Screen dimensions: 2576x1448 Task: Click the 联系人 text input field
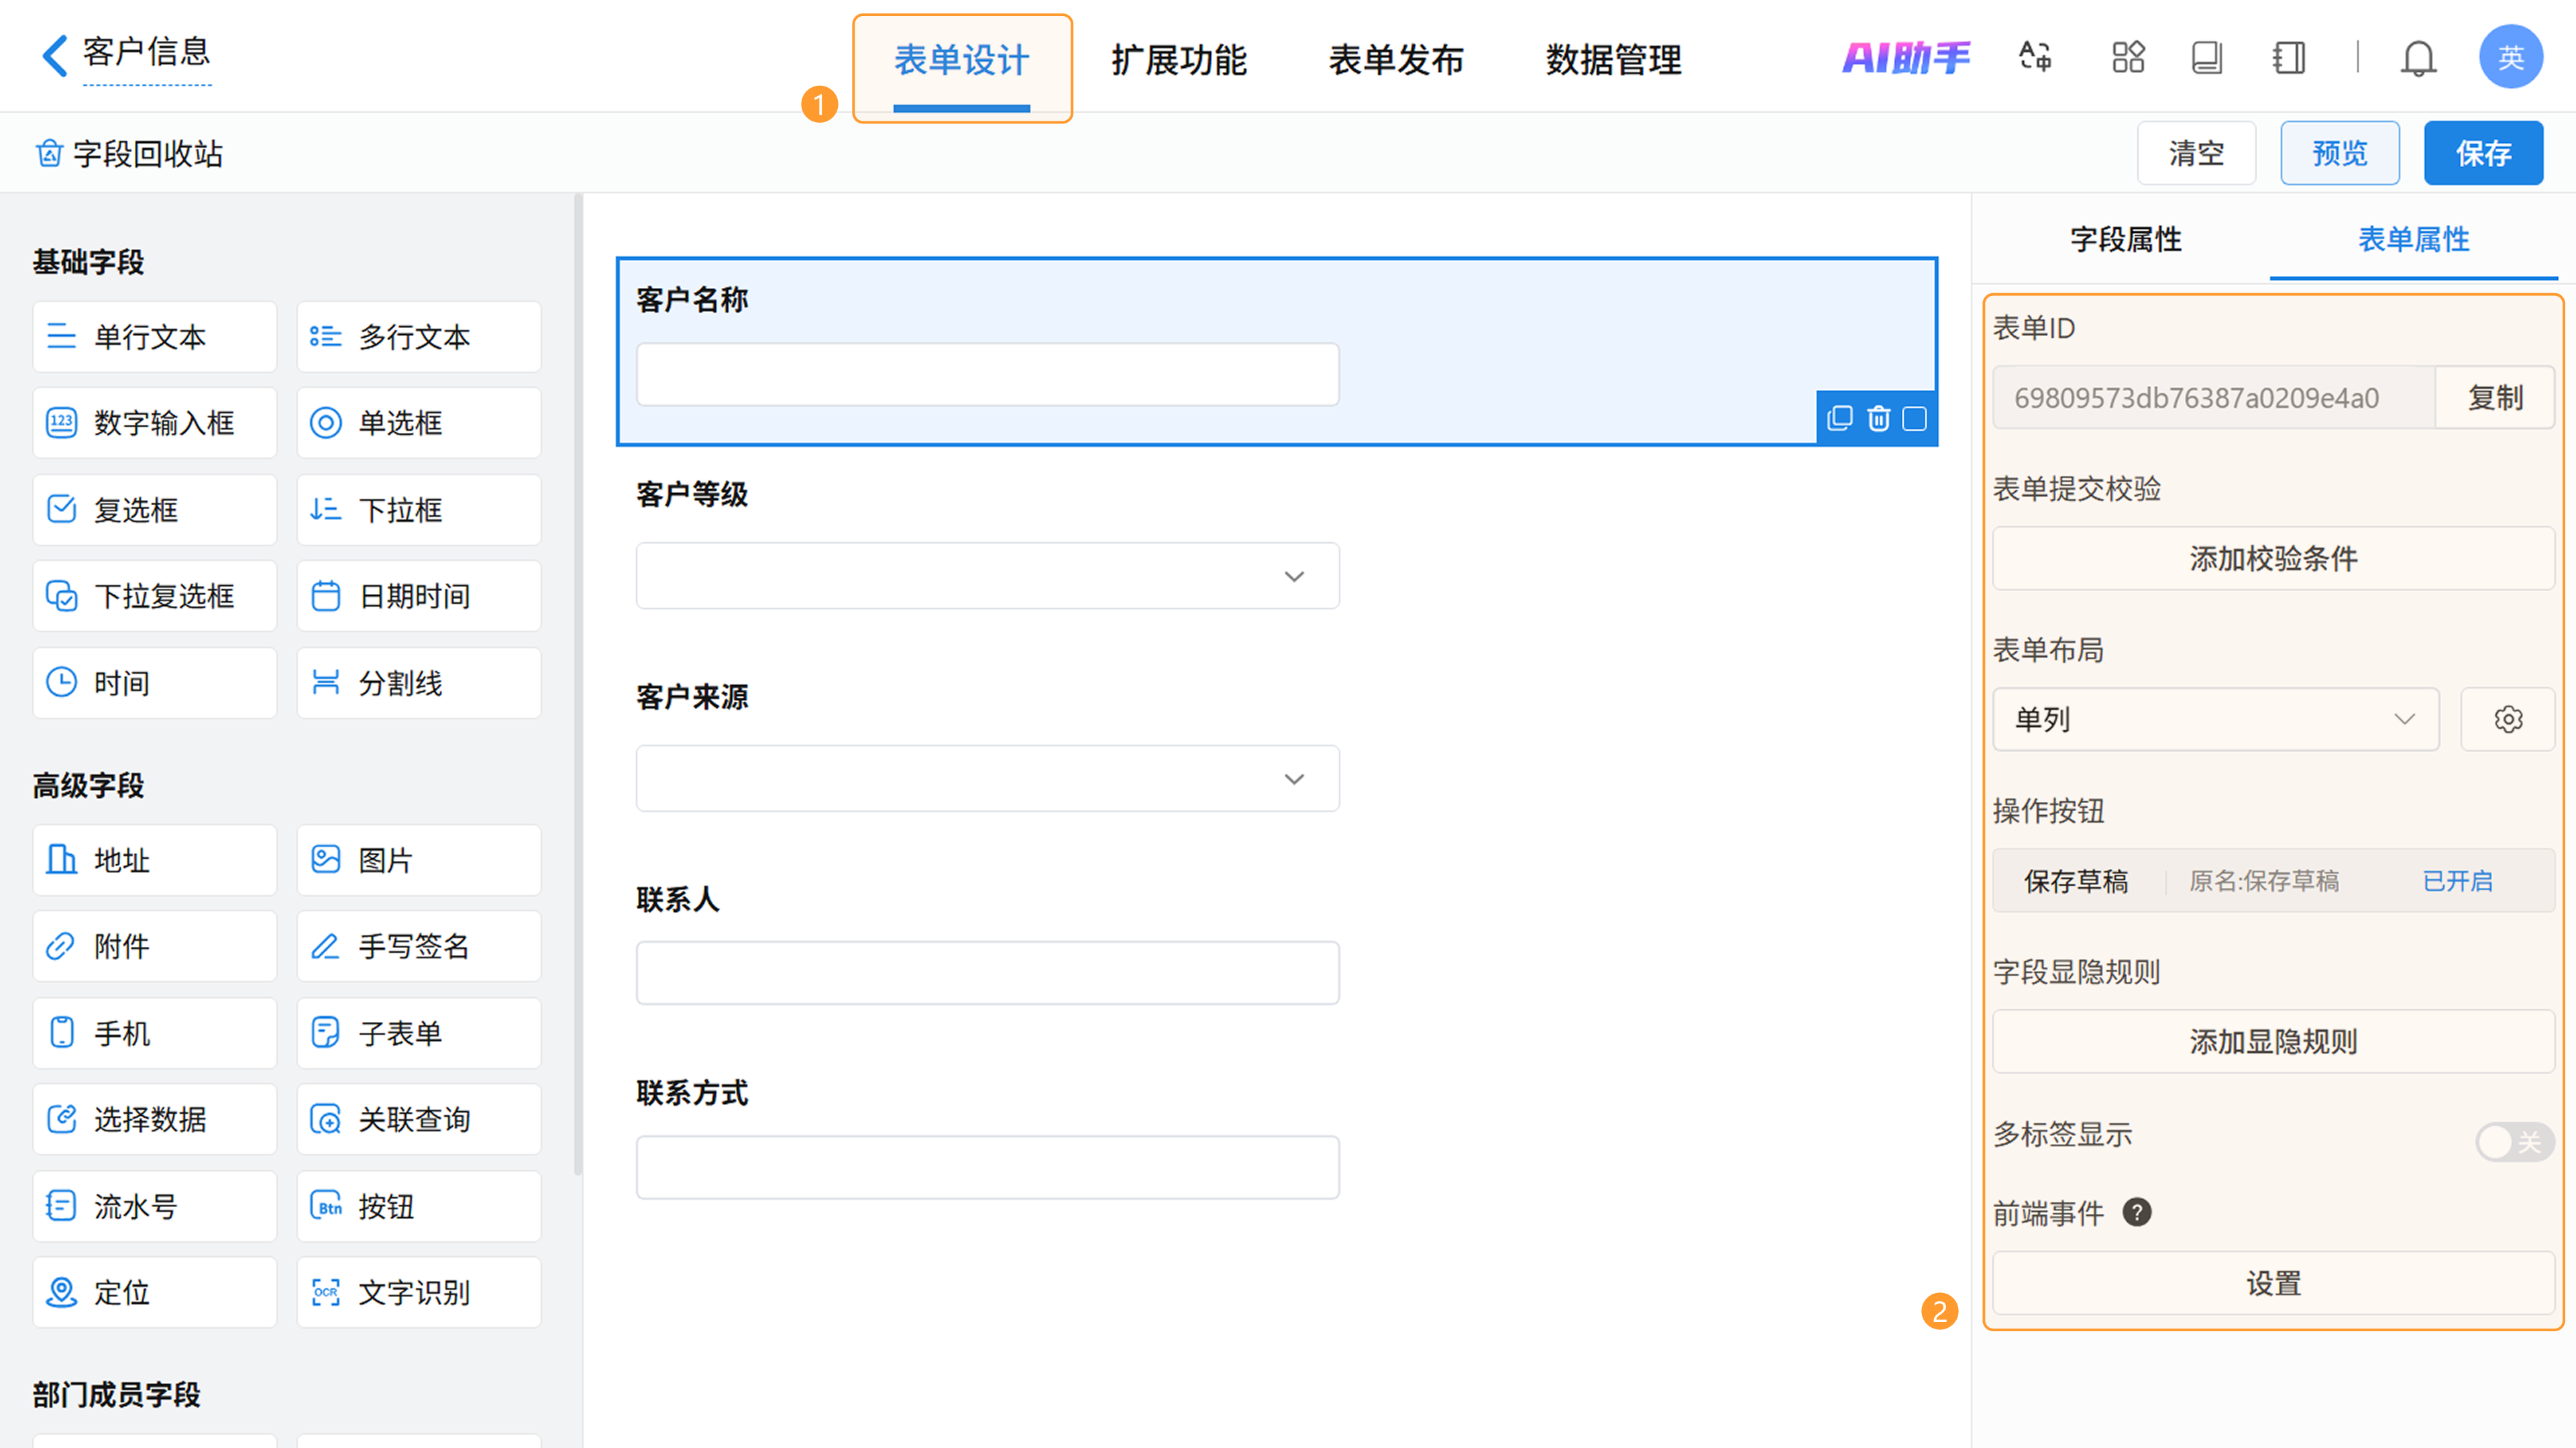(987, 972)
